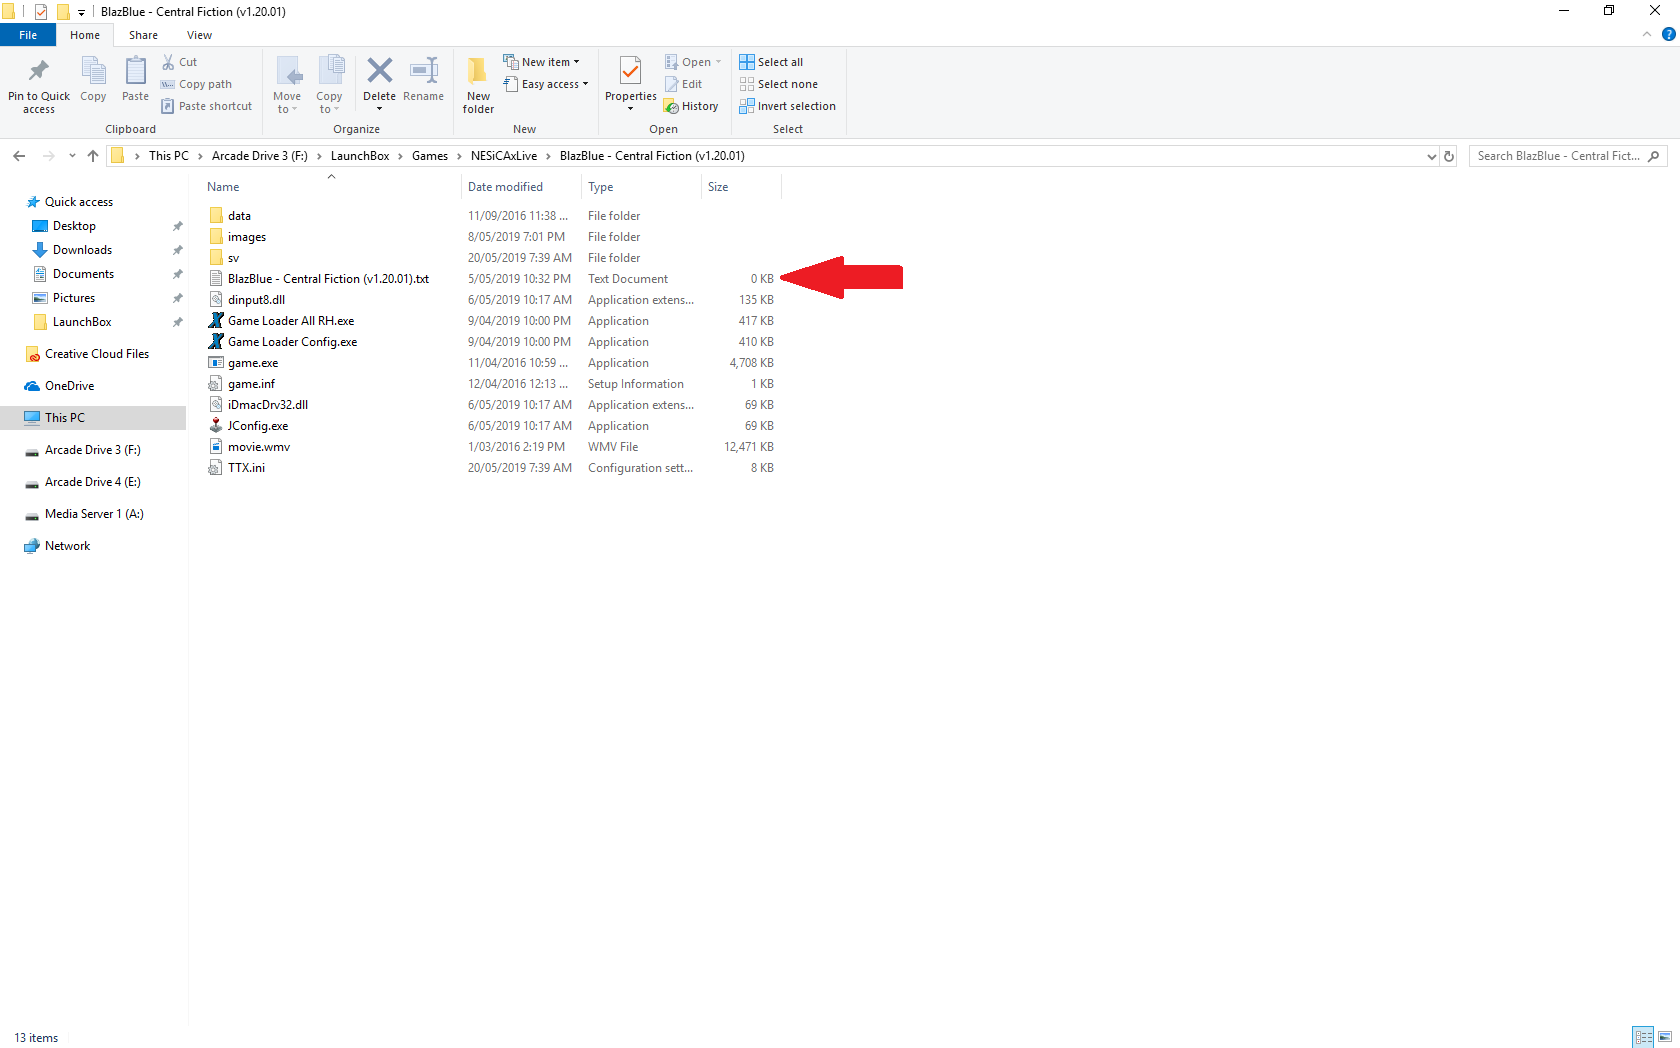Image resolution: width=1680 pixels, height=1048 pixels.
Task: Open the New item dropdown
Action: tap(541, 62)
